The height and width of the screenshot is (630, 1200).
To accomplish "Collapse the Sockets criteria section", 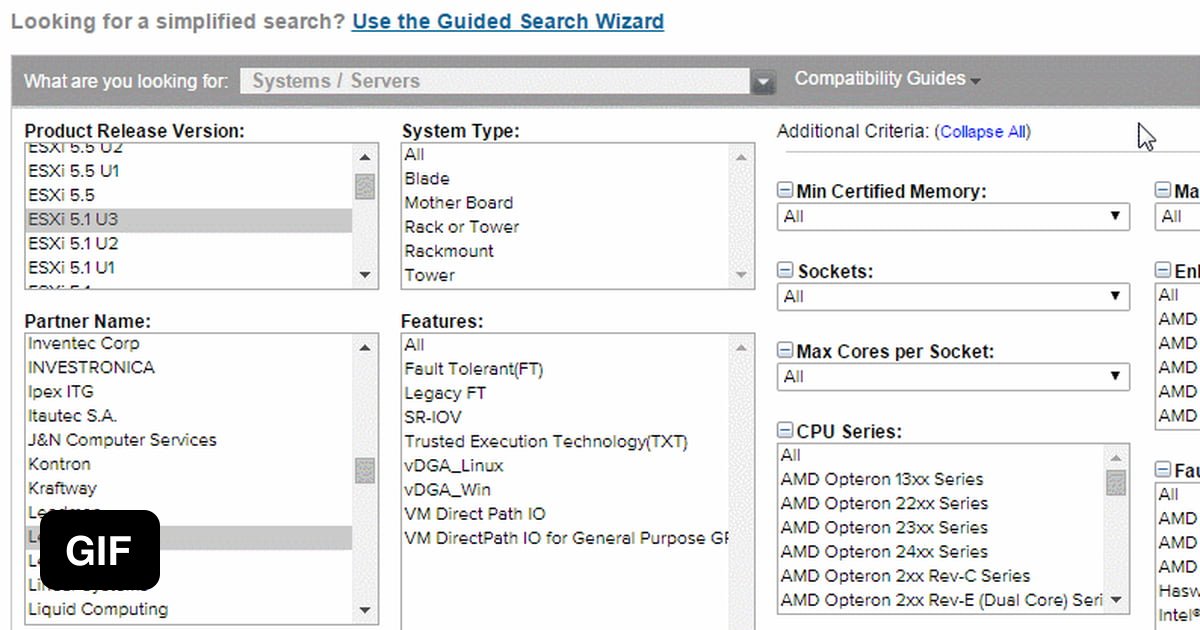I will (785, 271).
